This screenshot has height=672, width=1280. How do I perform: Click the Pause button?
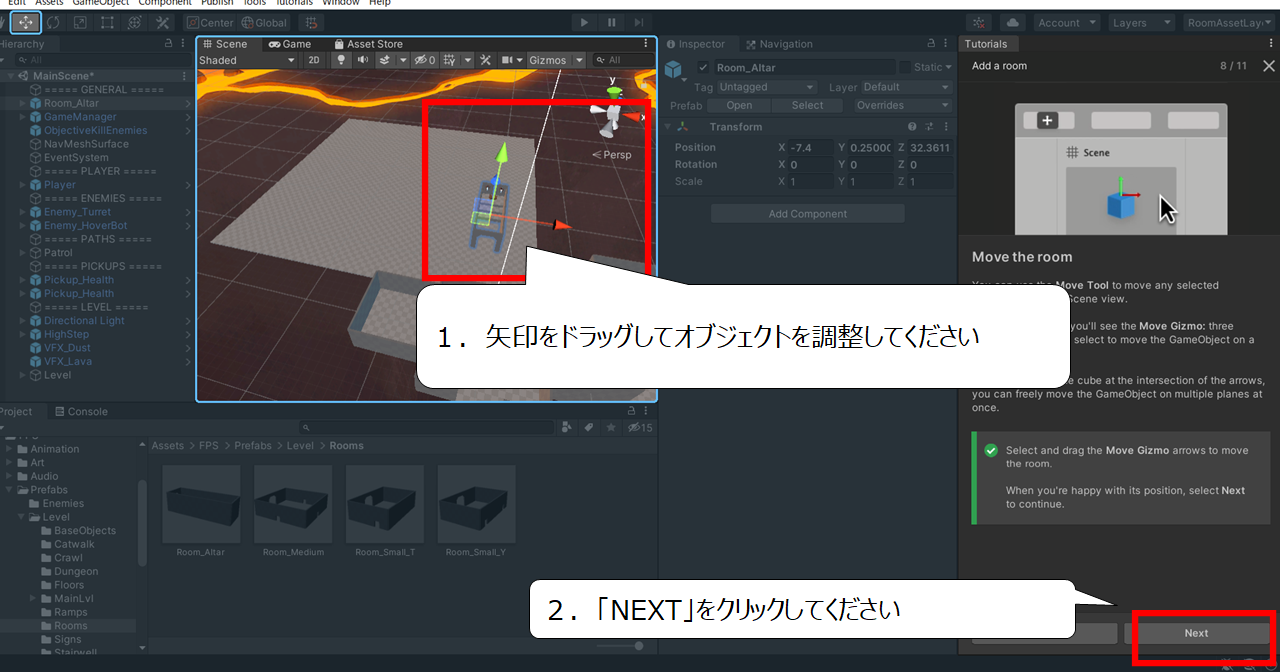[x=612, y=22]
